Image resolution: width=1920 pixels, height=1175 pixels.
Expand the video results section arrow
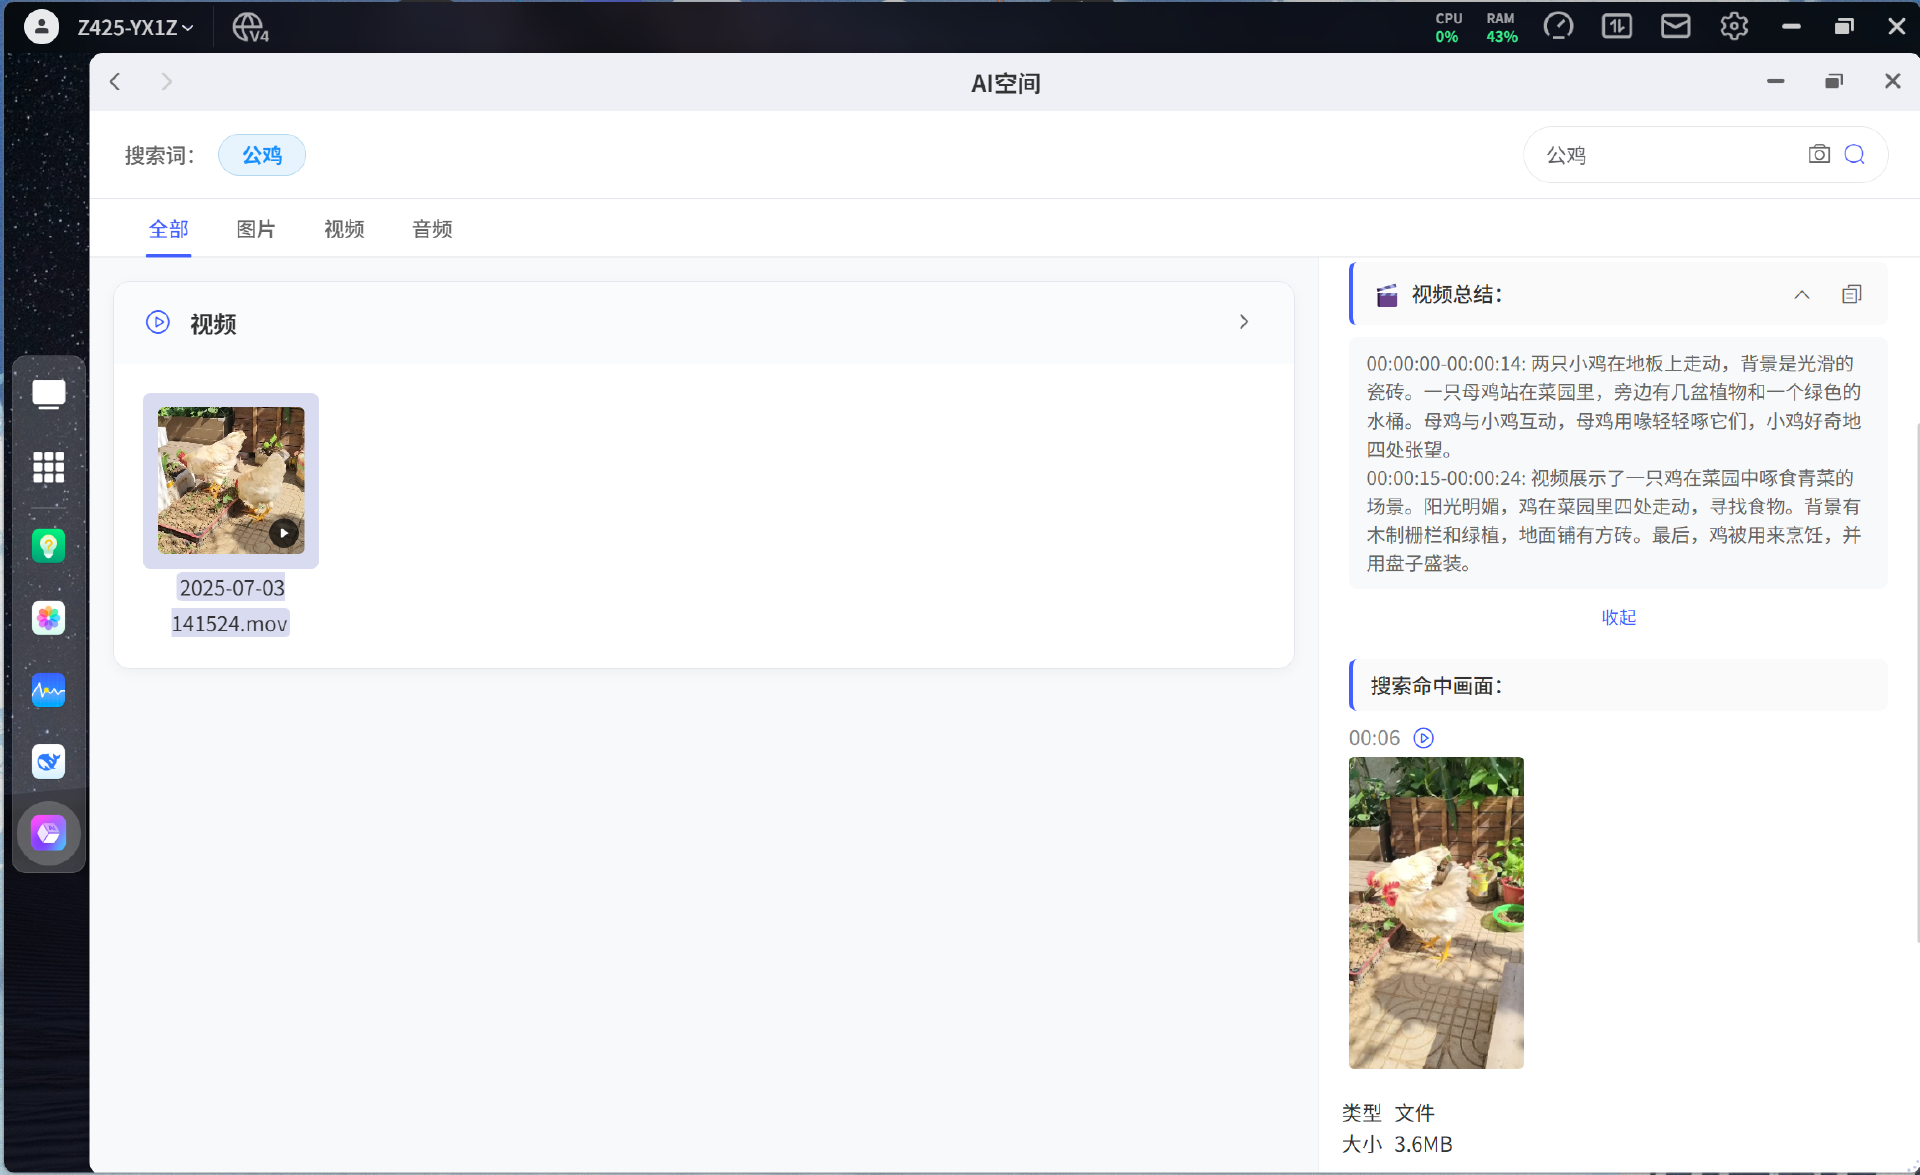point(1243,322)
